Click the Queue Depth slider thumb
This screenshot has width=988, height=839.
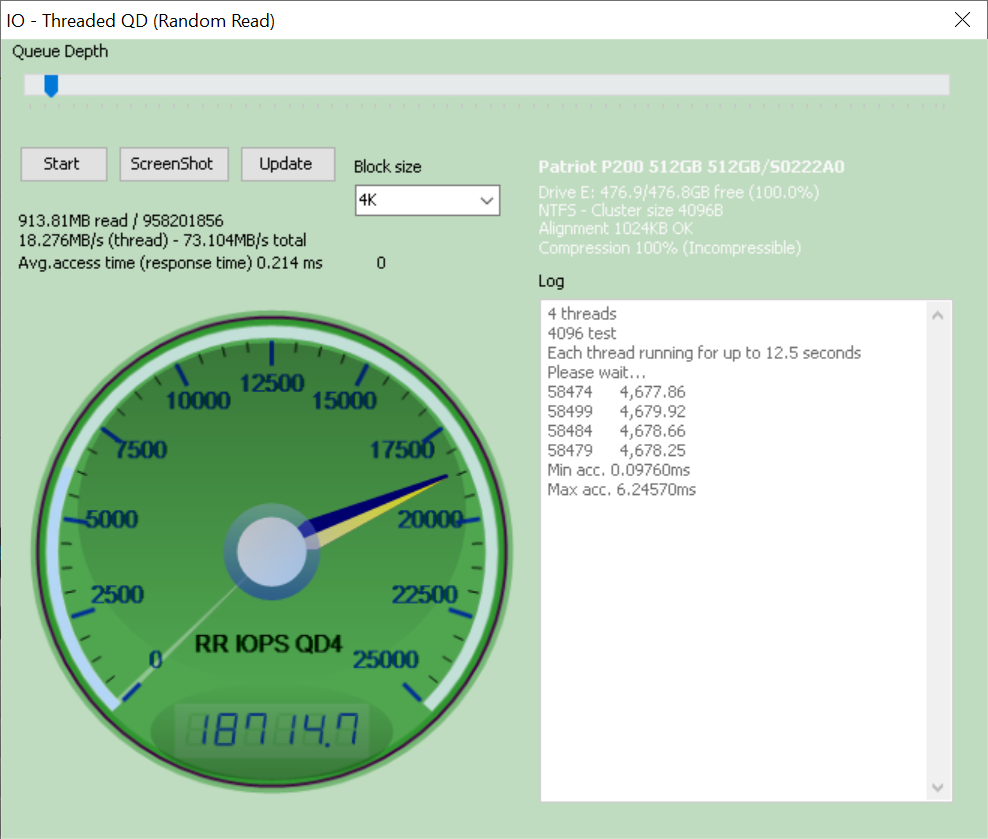[x=51, y=86]
